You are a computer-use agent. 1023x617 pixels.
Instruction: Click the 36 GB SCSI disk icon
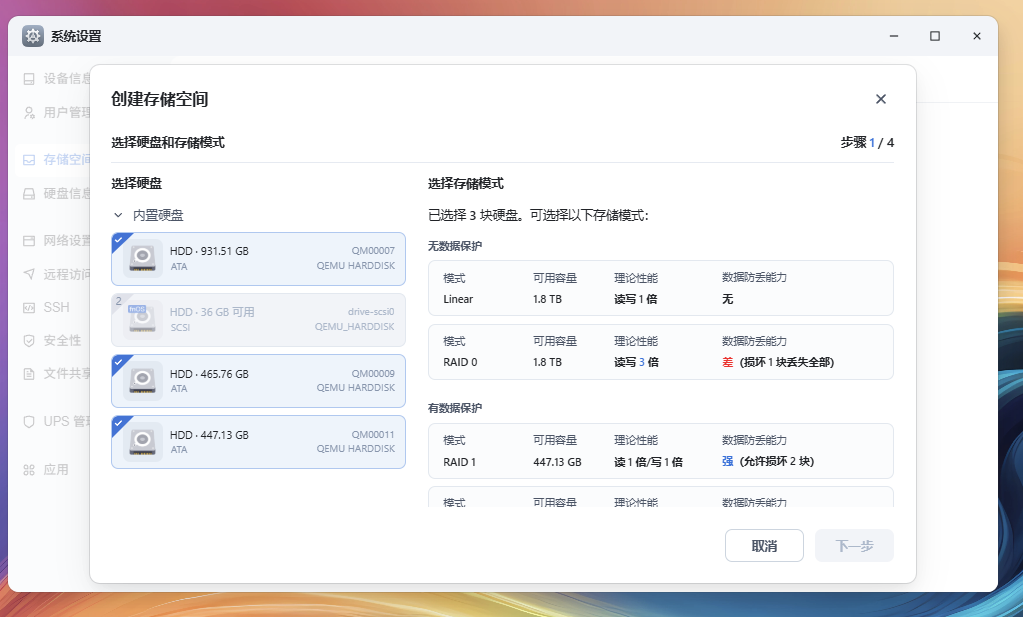[143, 319]
